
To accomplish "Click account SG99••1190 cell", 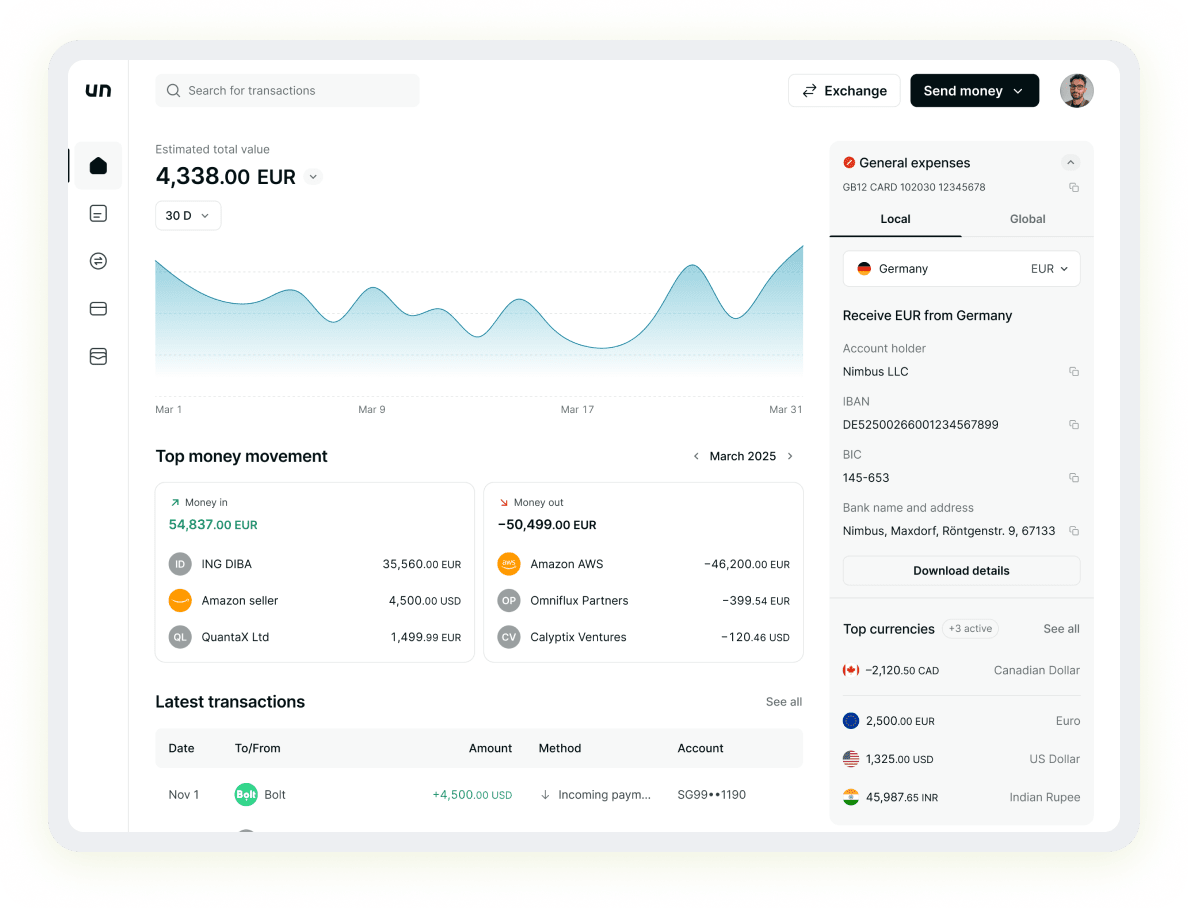I will [711, 795].
